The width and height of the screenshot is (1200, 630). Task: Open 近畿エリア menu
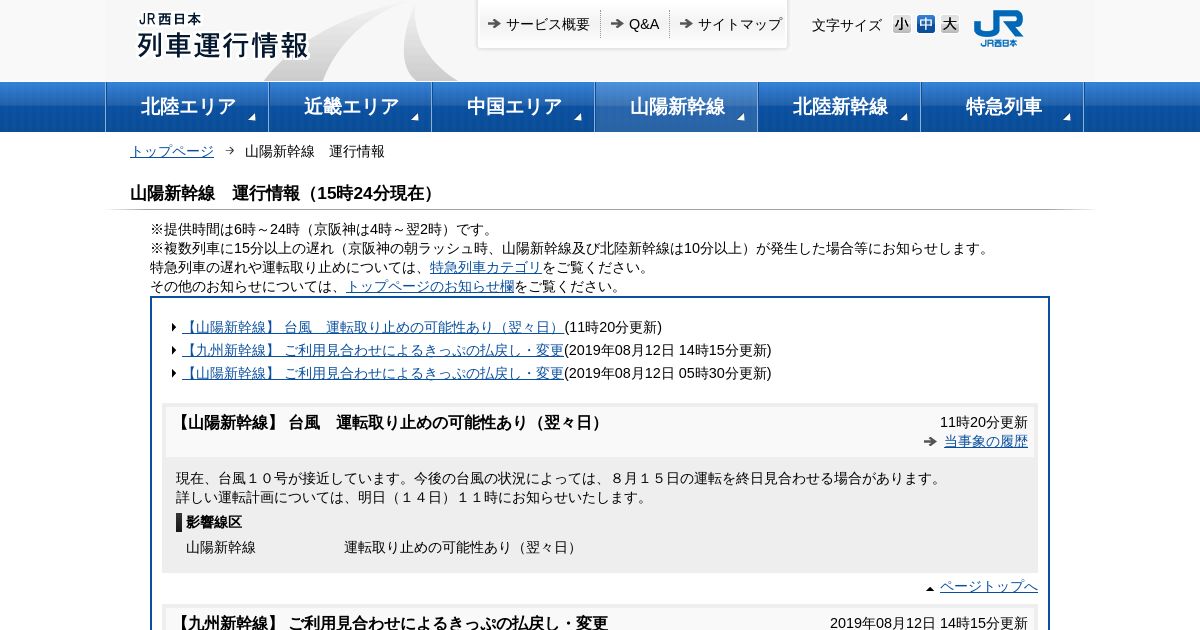350,107
